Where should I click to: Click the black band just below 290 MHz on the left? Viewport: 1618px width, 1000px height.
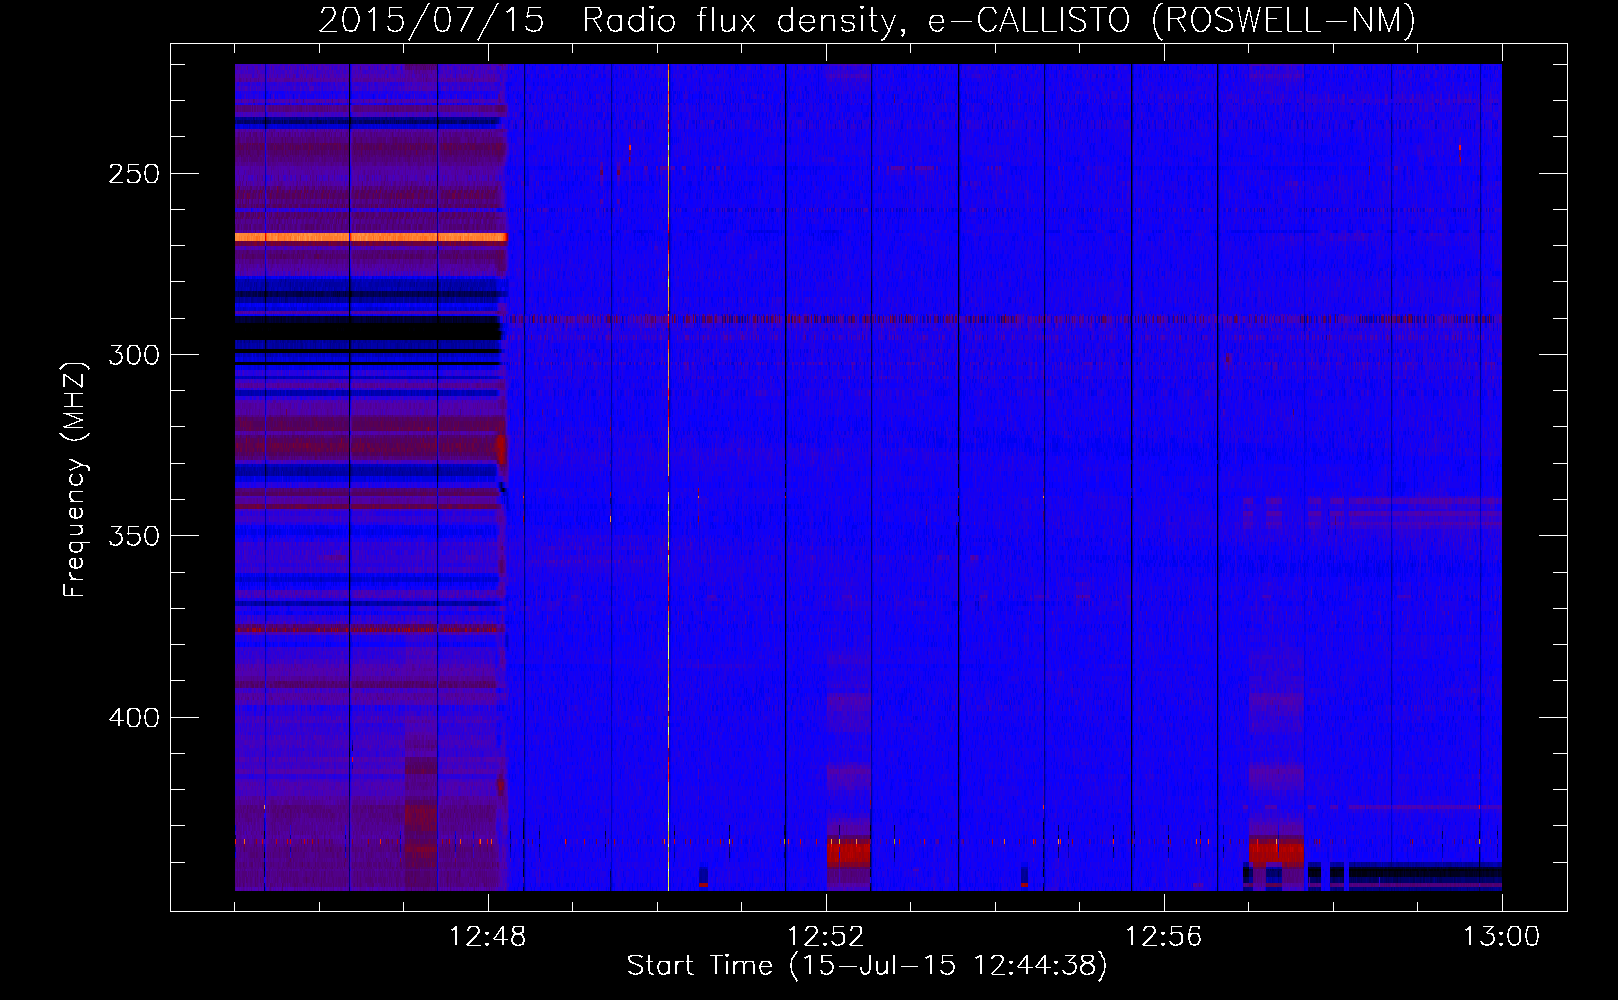coord(368,328)
